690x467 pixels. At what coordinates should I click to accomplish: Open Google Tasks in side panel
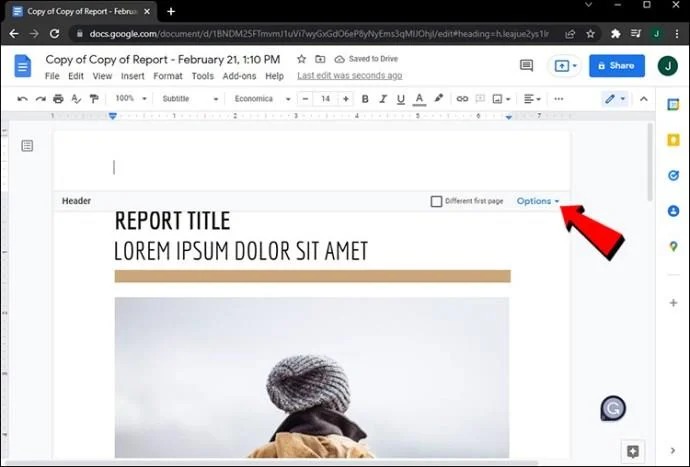click(x=673, y=176)
